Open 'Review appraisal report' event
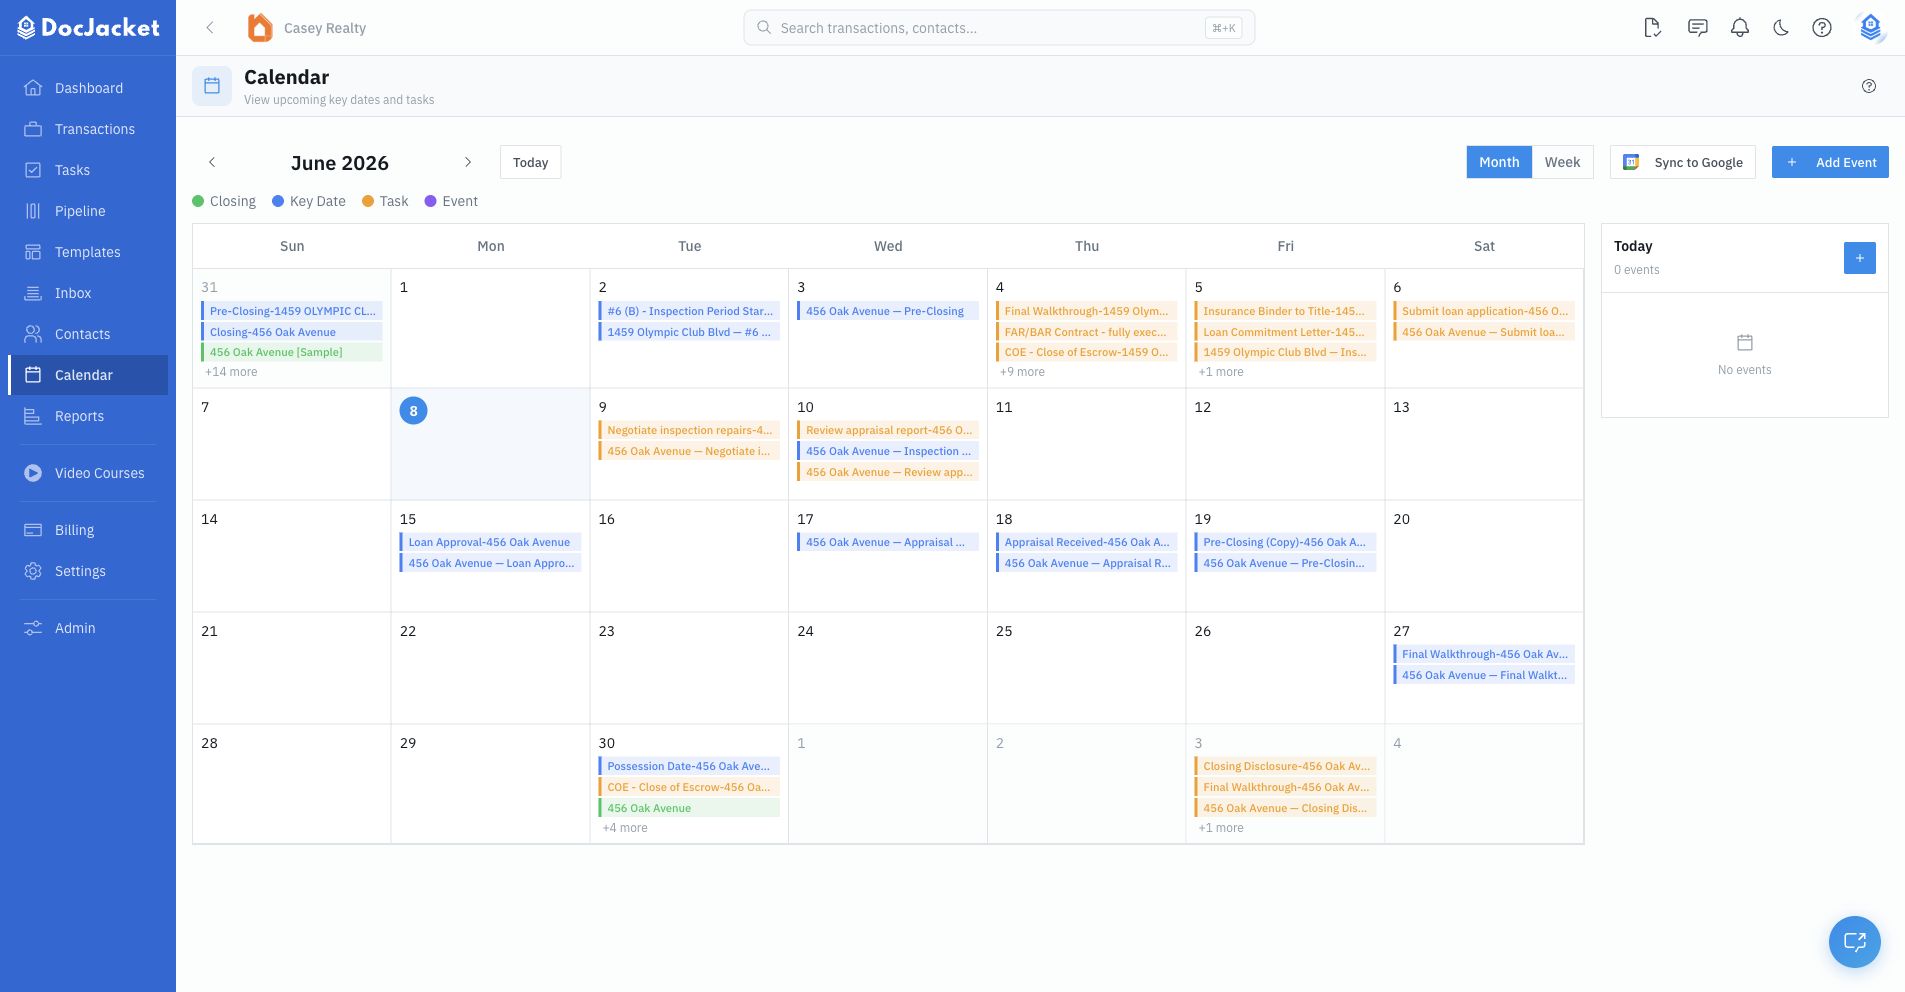This screenshot has height=992, width=1905. [888, 430]
